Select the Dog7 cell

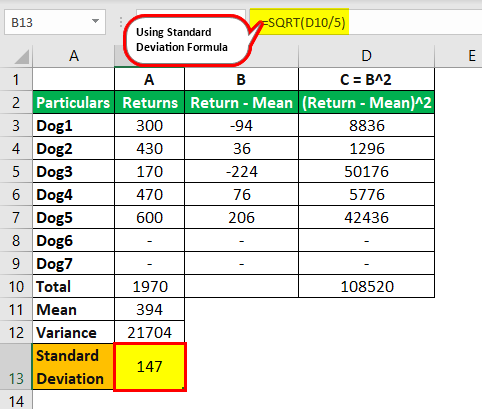[x=73, y=263]
